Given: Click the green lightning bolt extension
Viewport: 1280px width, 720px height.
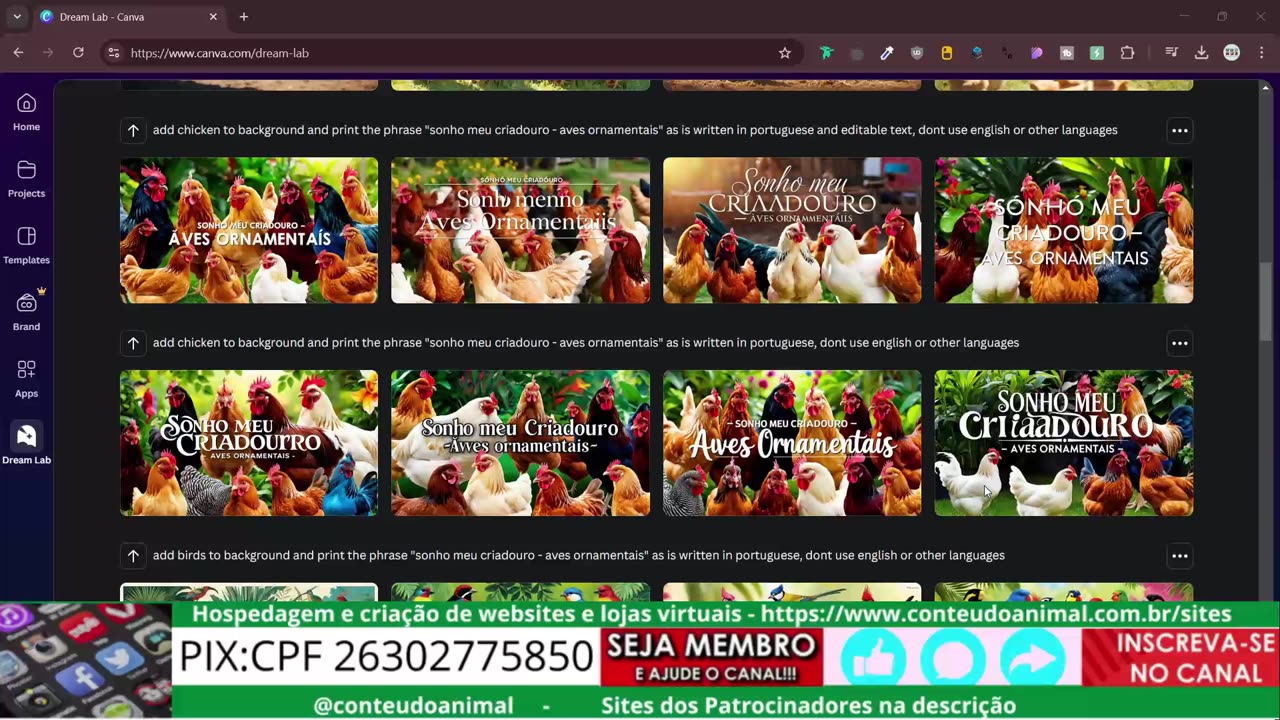Looking at the screenshot, I should click(x=1097, y=53).
